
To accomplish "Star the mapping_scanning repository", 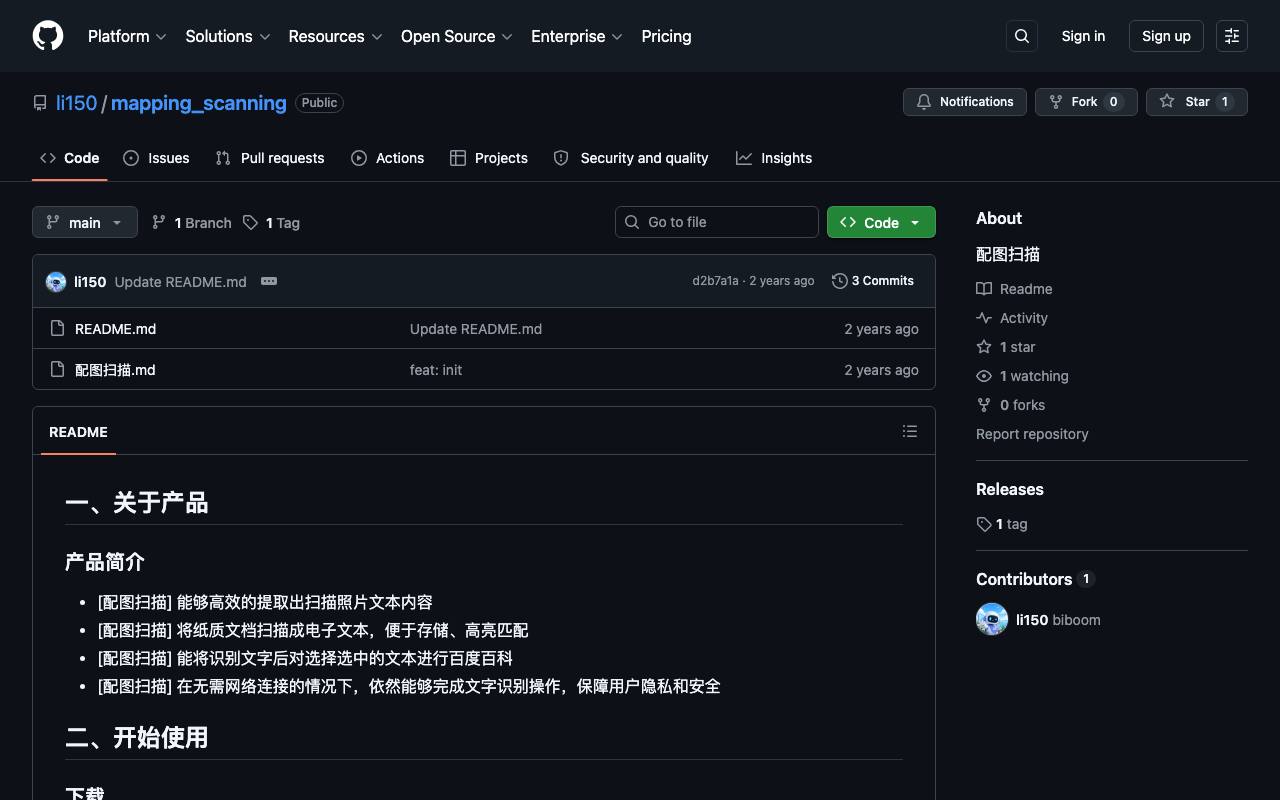I will [1197, 102].
